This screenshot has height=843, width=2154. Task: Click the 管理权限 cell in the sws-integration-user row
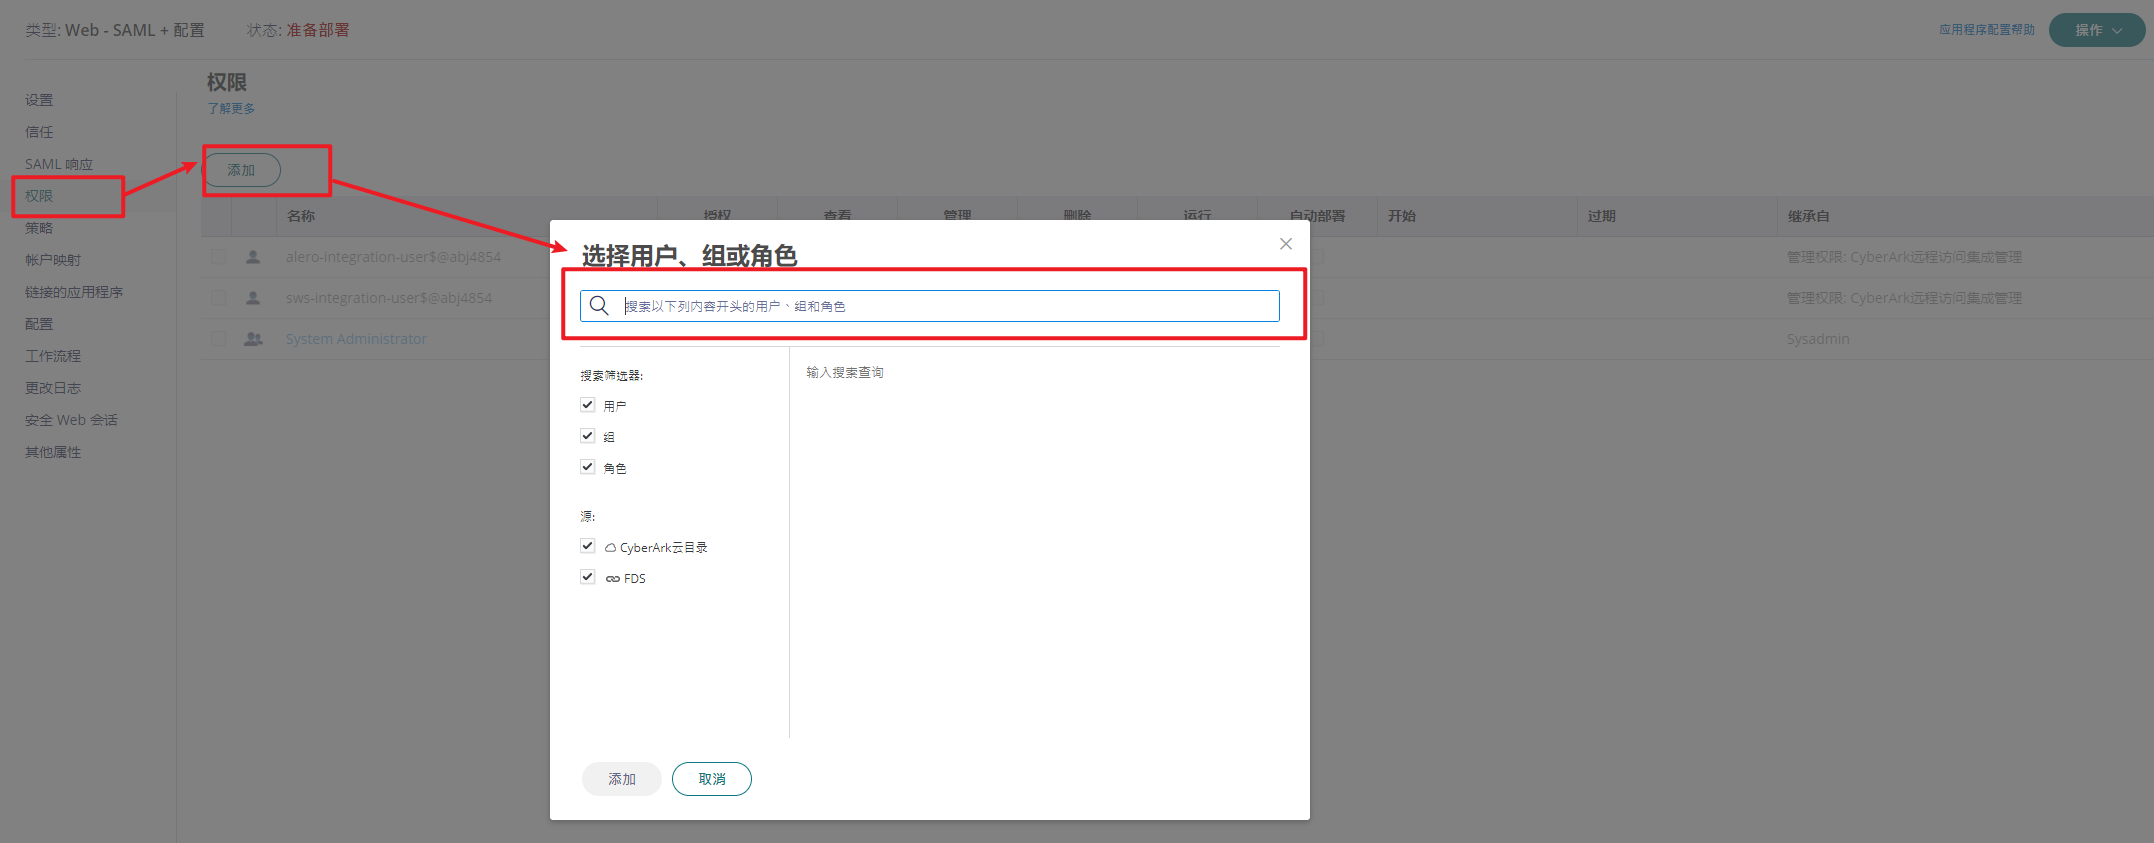[x=1904, y=298]
